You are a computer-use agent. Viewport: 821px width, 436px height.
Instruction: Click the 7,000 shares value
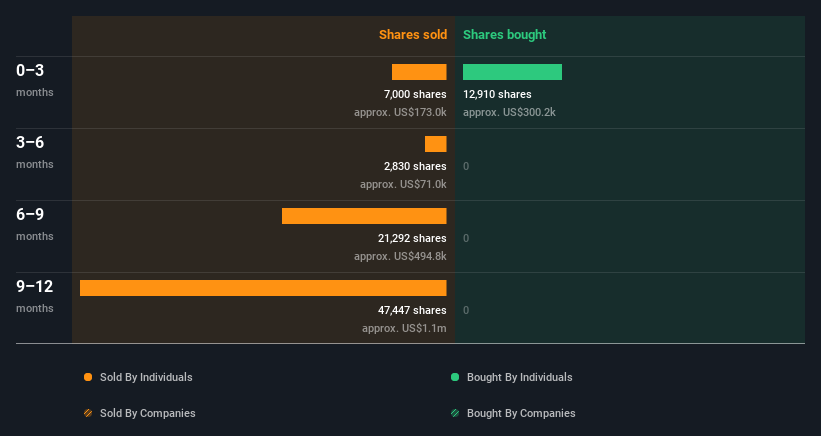pos(415,94)
